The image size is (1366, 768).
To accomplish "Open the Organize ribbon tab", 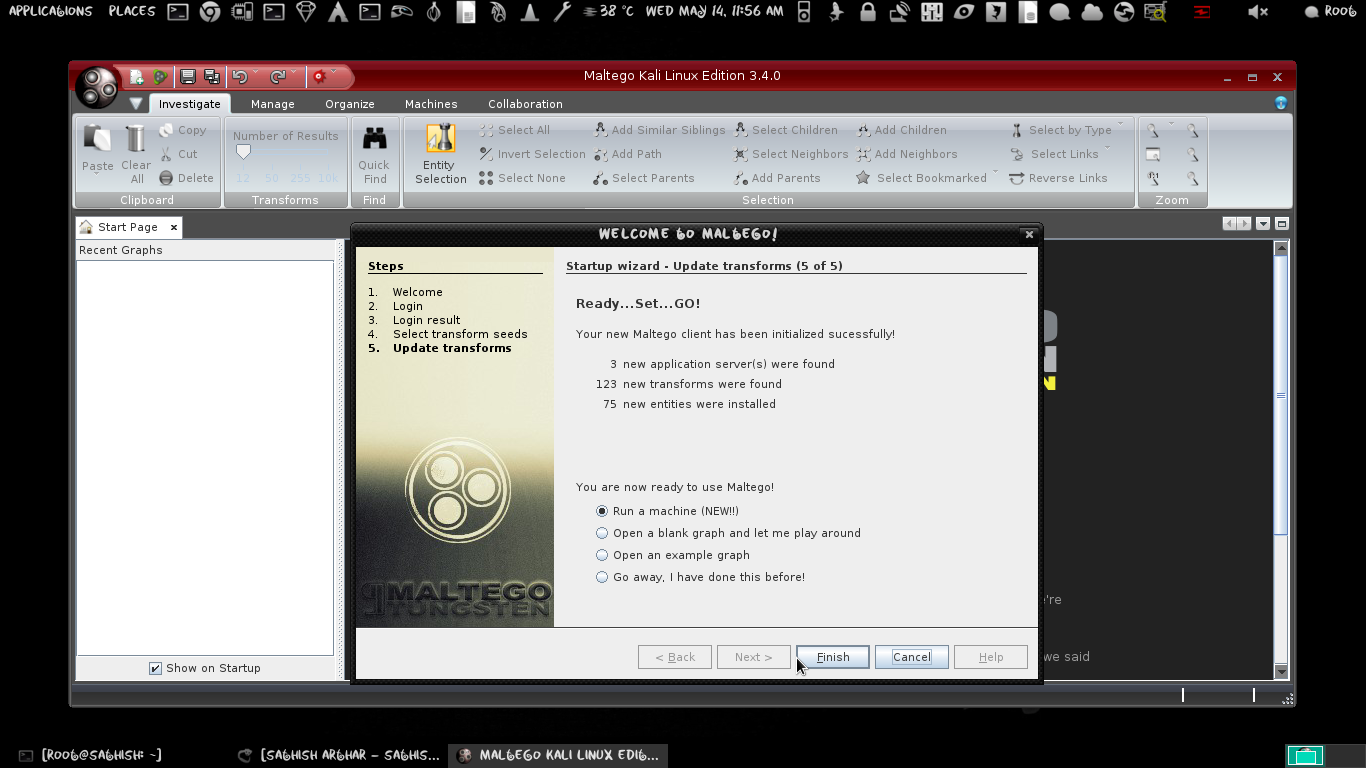I will coord(350,104).
